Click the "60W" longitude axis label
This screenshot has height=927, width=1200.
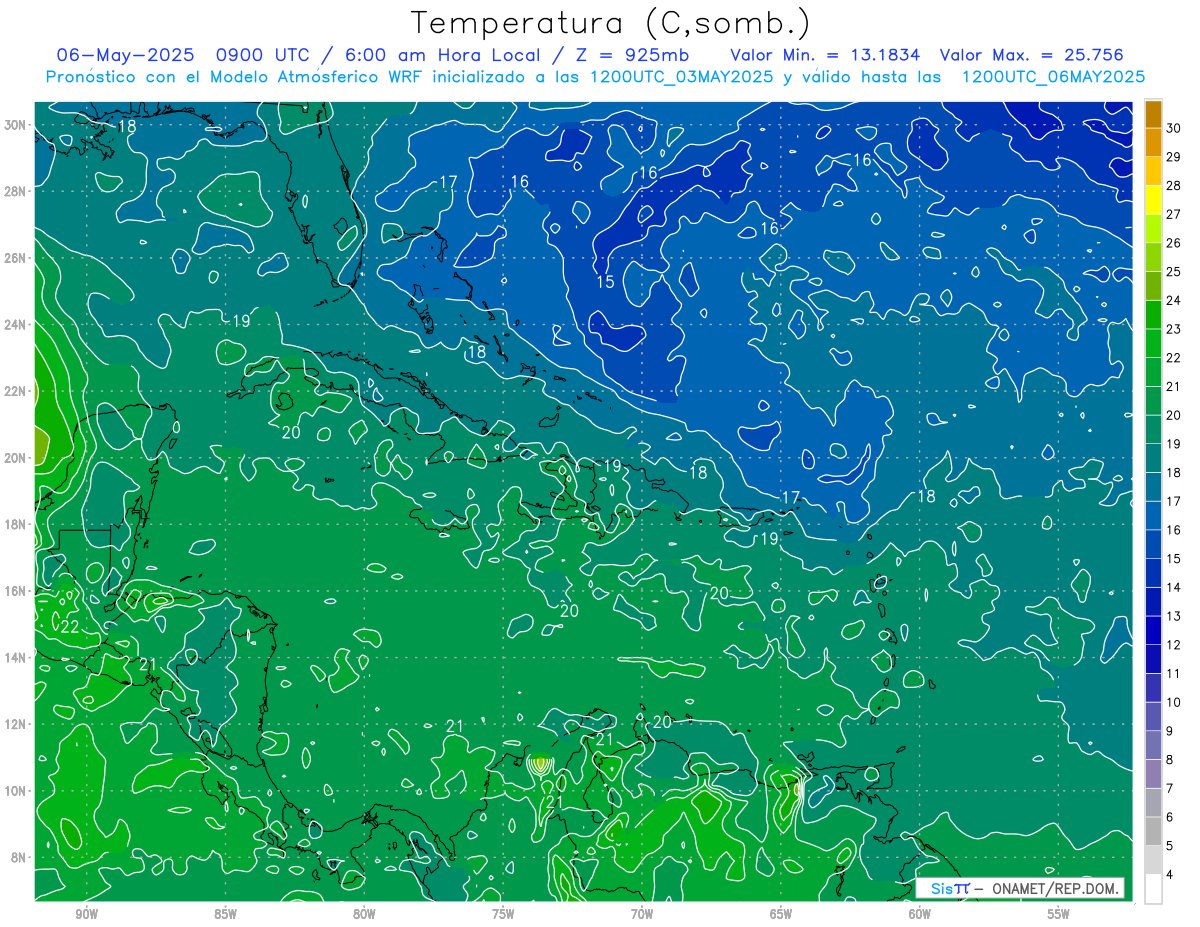click(x=920, y=914)
